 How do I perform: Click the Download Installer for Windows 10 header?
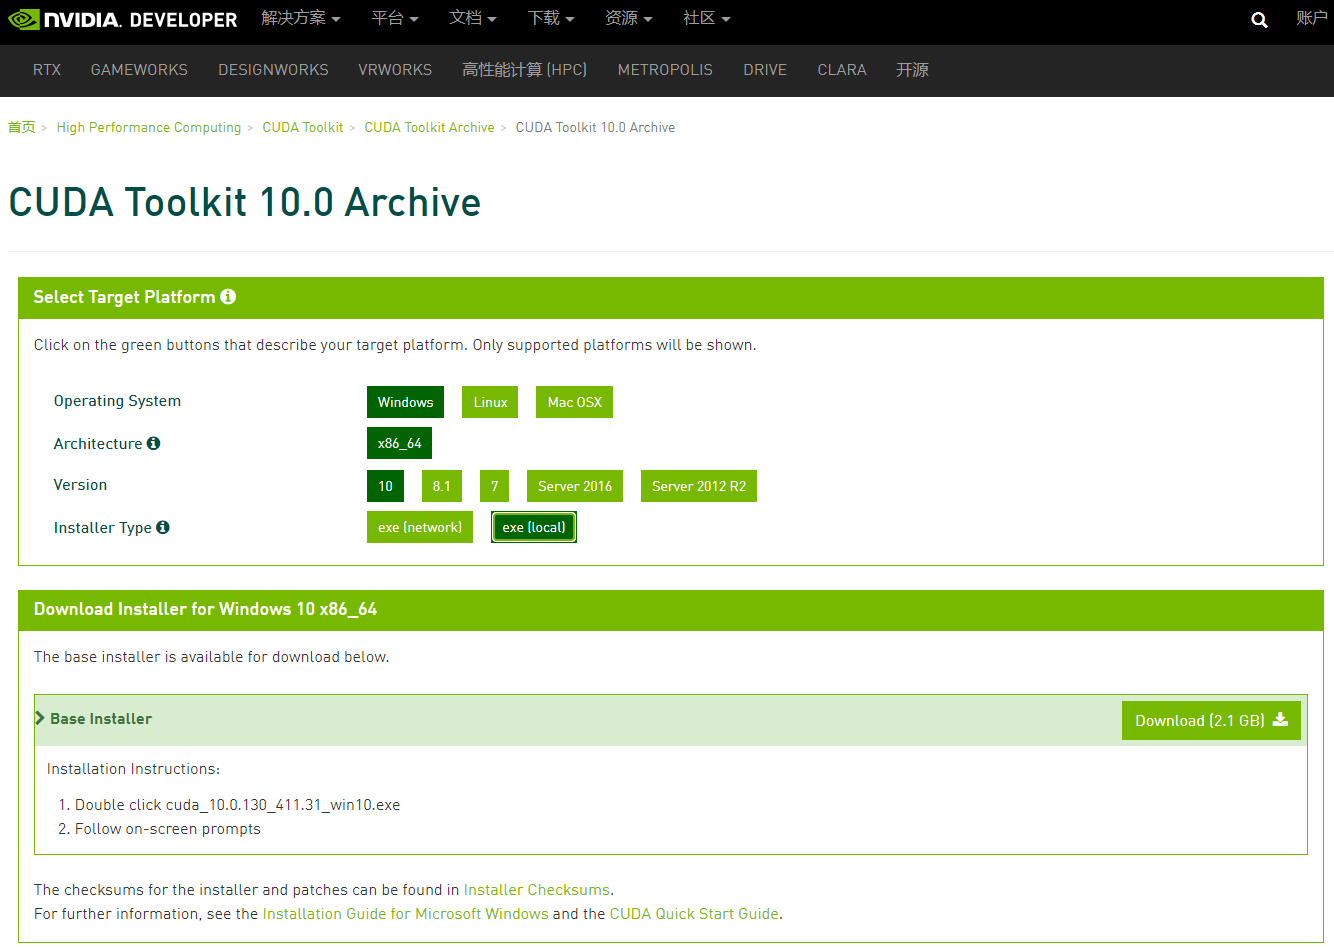pos(205,609)
